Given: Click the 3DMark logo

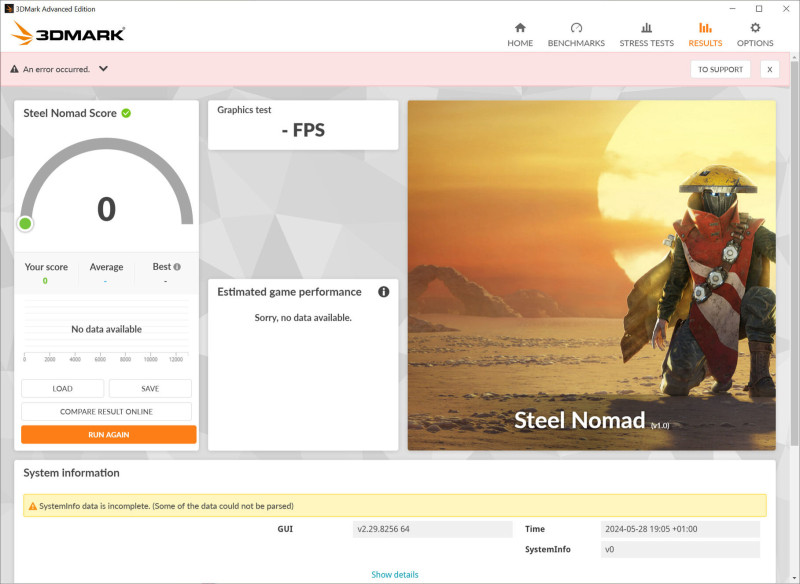Looking at the screenshot, I should coord(68,33).
